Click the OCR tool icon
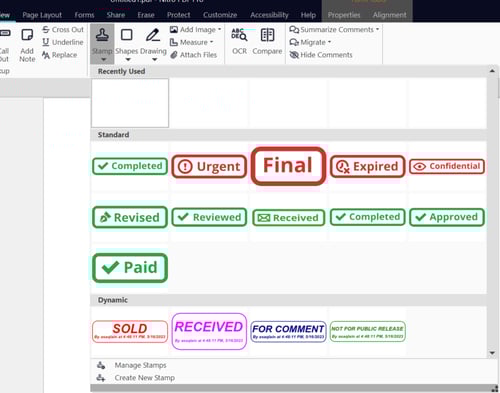Viewport: 500px width, 393px height. point(239,35)
